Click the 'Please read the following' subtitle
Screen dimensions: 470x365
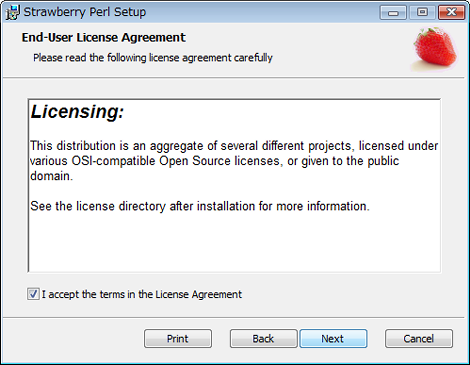pyautogui.click(x=153, y=58)
